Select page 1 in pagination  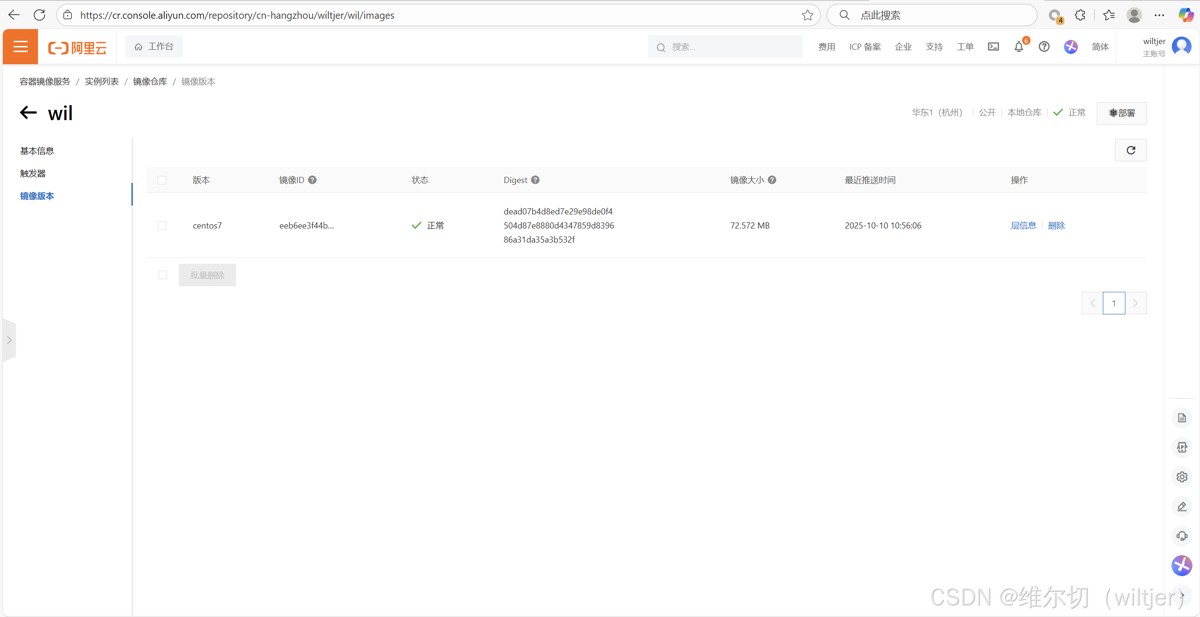click(1114, 303)
